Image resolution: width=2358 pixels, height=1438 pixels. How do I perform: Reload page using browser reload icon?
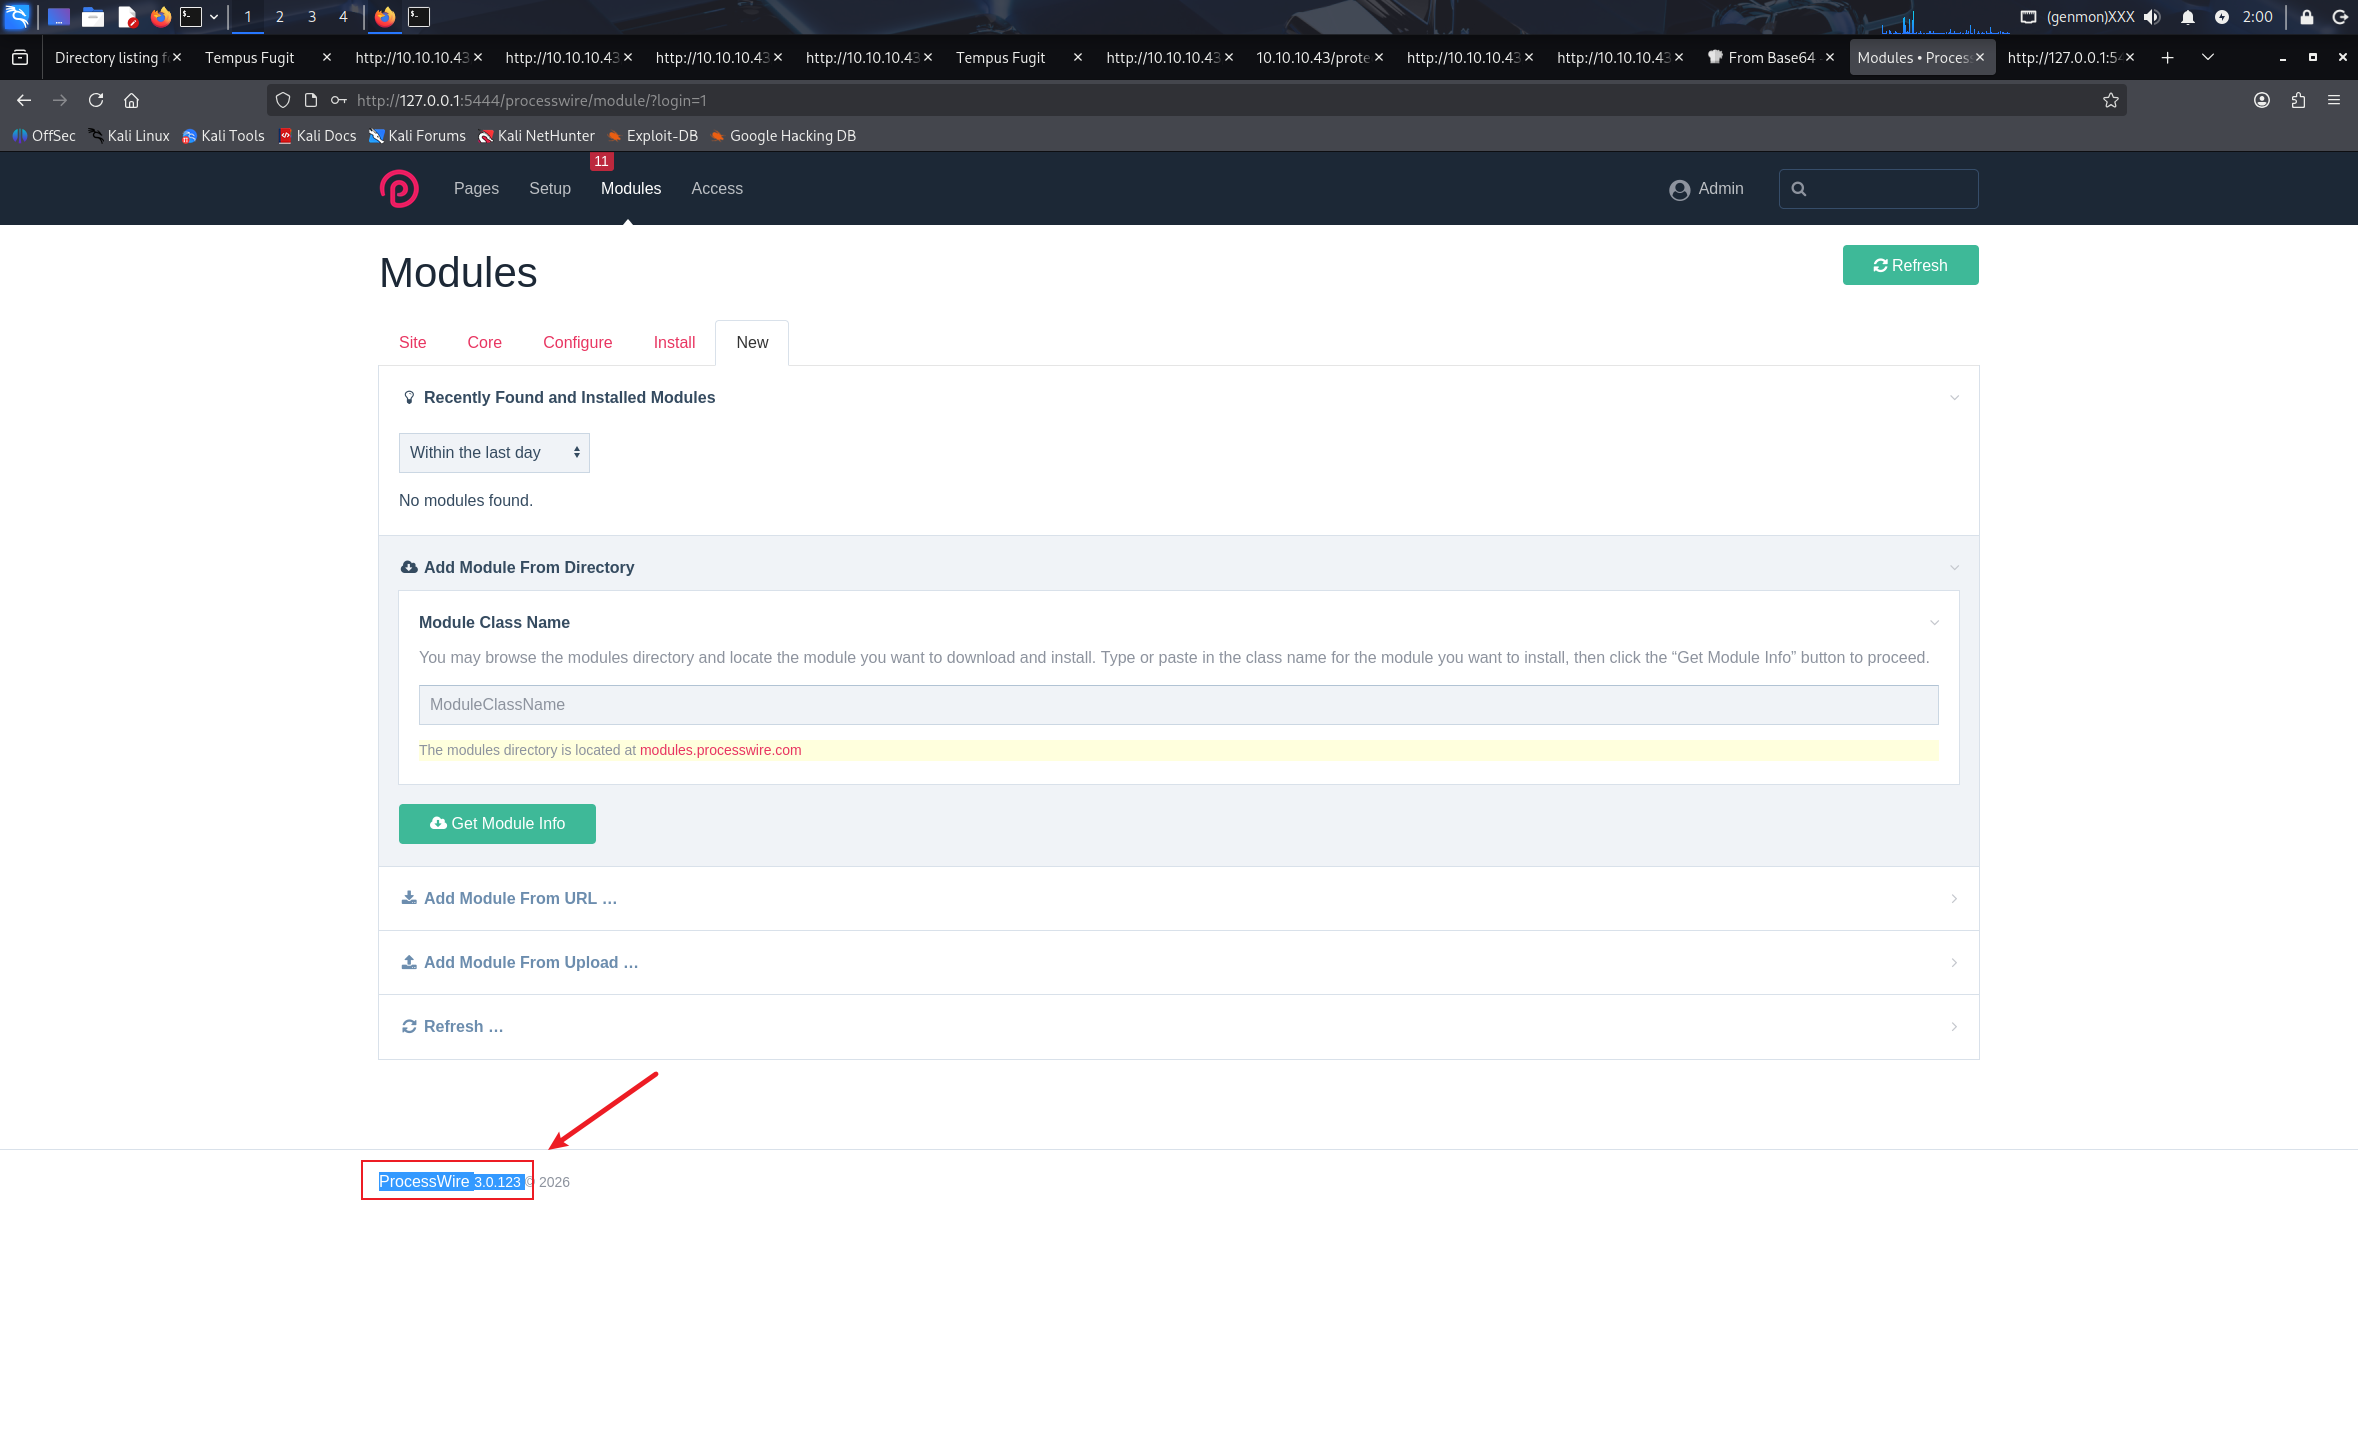click(96, 100)
